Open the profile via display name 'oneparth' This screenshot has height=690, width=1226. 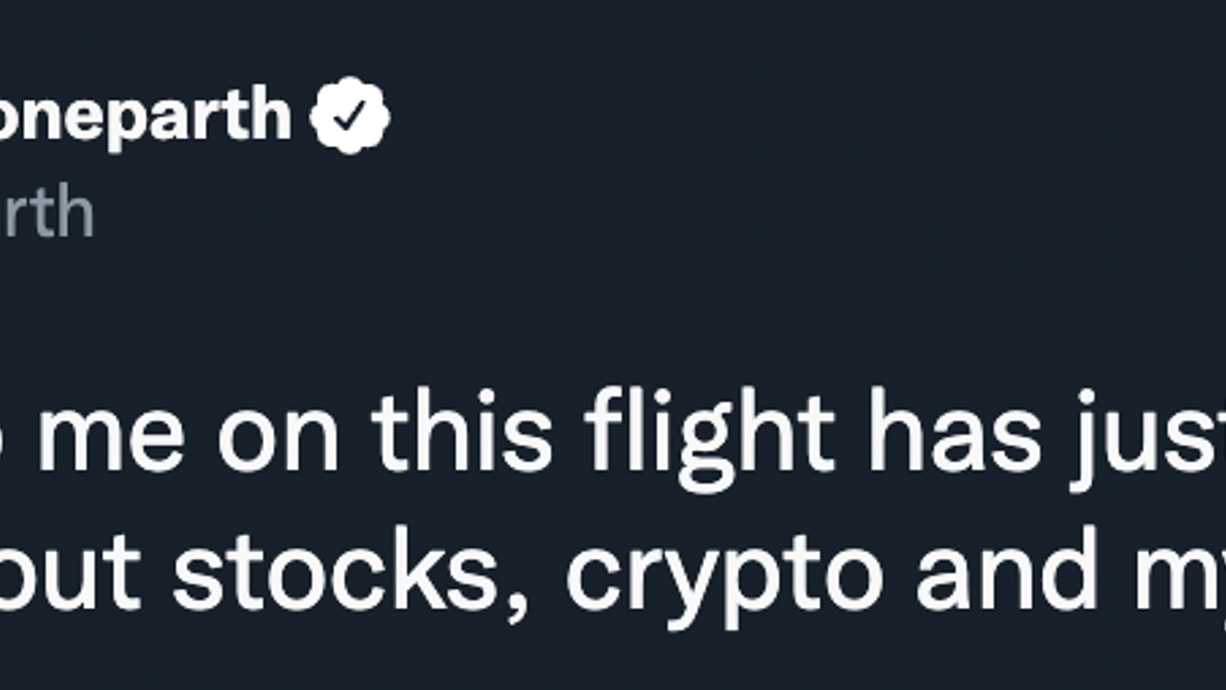(x=145, y=118)
